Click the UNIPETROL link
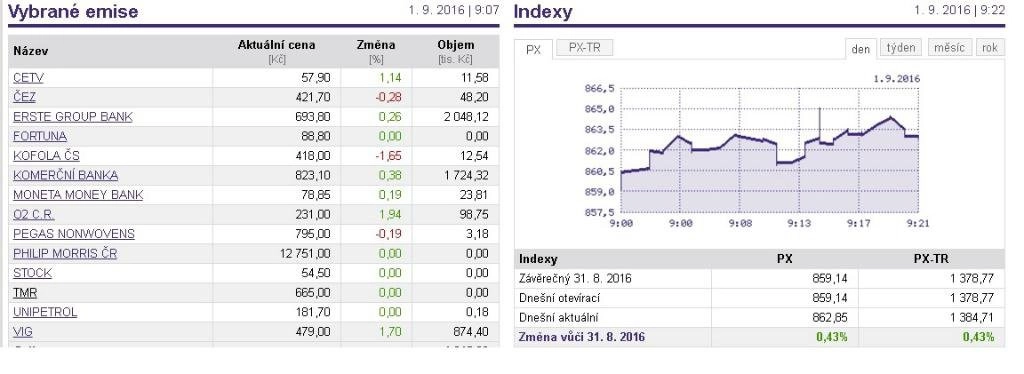Screen dimensions: 1024x374 coord(45,312)
